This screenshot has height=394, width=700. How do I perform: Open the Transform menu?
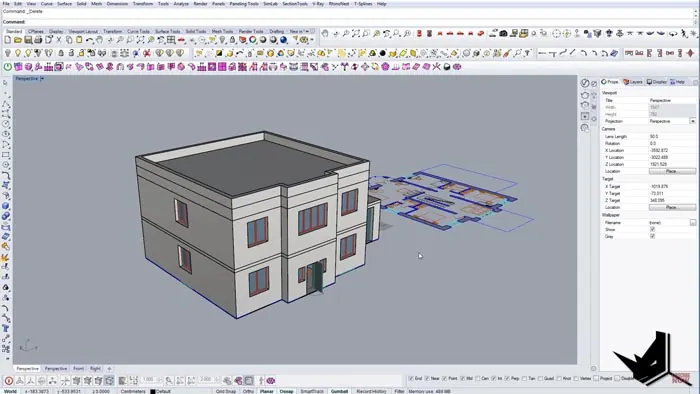pyautogui.click(x=142, y=4)
